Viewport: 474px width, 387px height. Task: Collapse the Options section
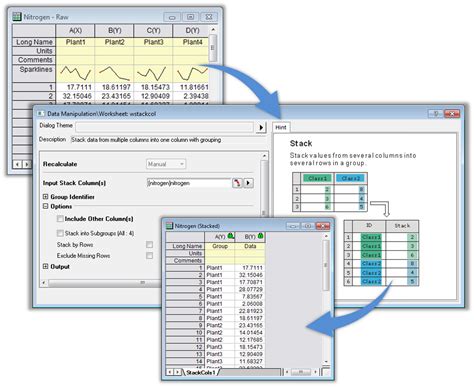[x=46, y=206]
